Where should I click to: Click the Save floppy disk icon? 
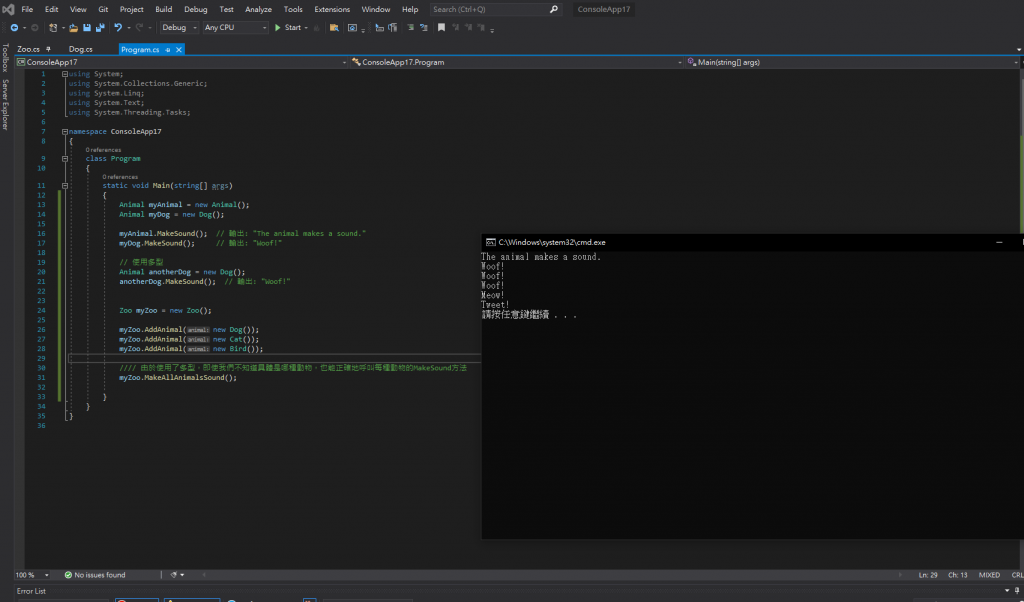coord(86,27)
